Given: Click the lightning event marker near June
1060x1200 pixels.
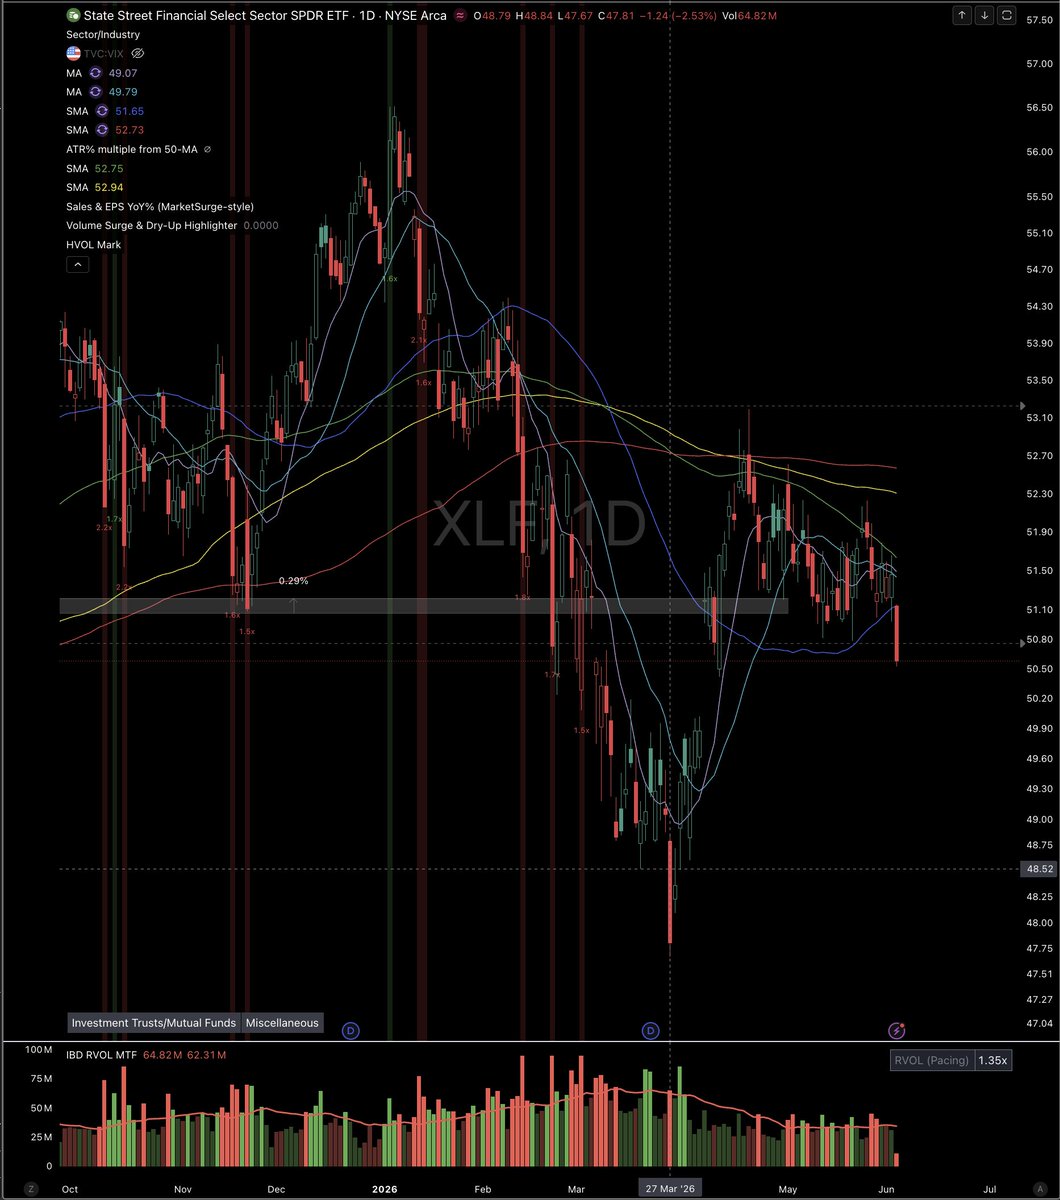Looking at the screenshot, I should click(x=898, y=1029).
